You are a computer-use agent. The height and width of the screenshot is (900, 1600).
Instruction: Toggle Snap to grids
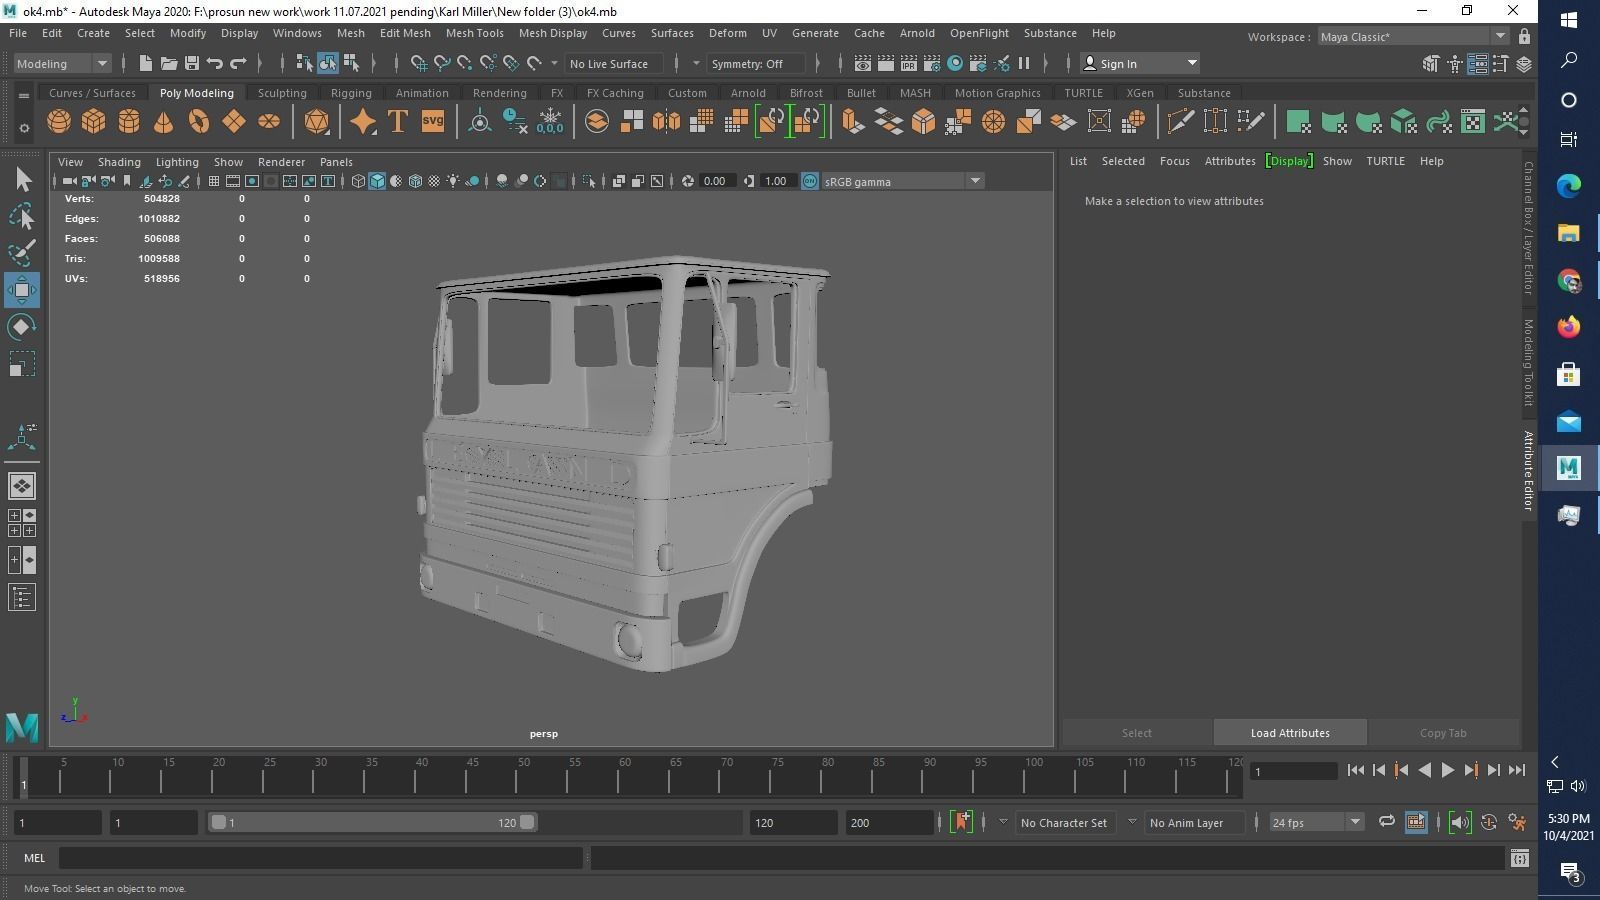tap(419, 63)
